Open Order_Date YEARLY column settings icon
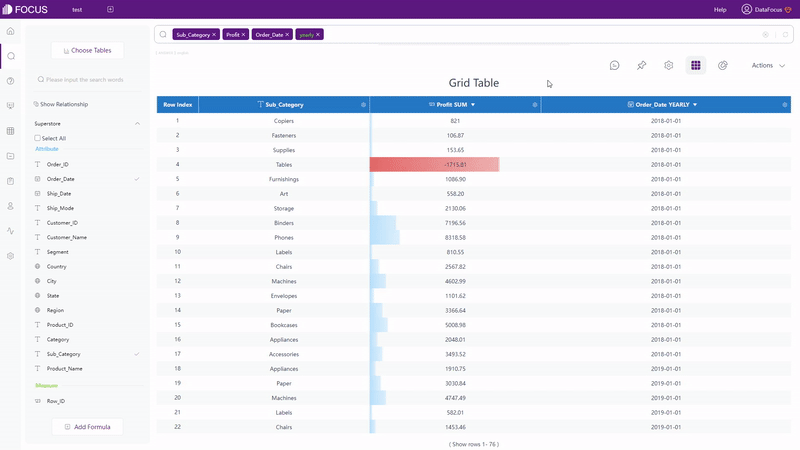 click(785, 105)
